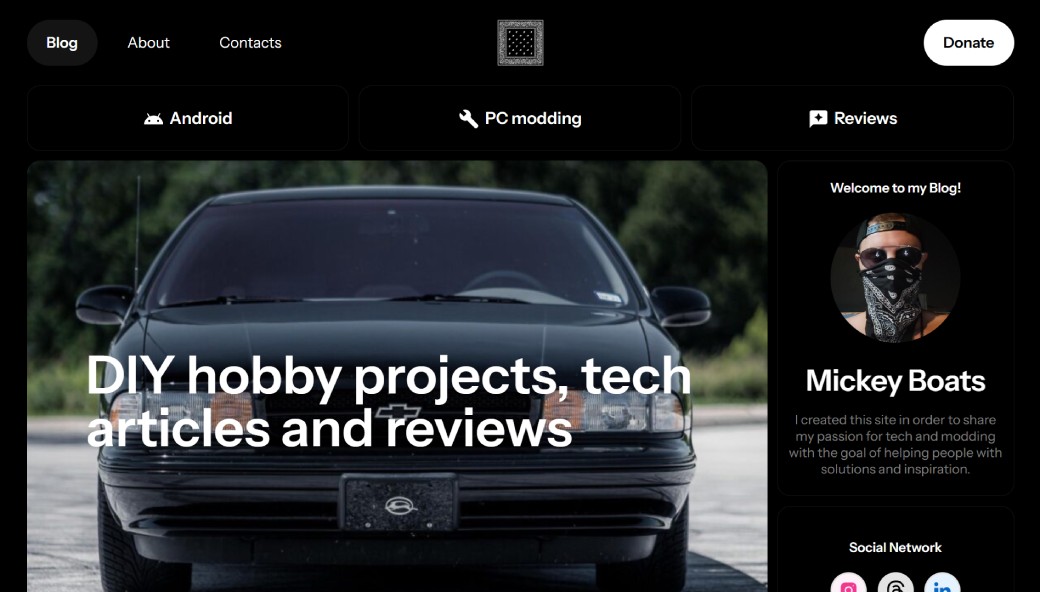1040x592 pixels.
Task: Go to the About page
Action: coord(149,42)
